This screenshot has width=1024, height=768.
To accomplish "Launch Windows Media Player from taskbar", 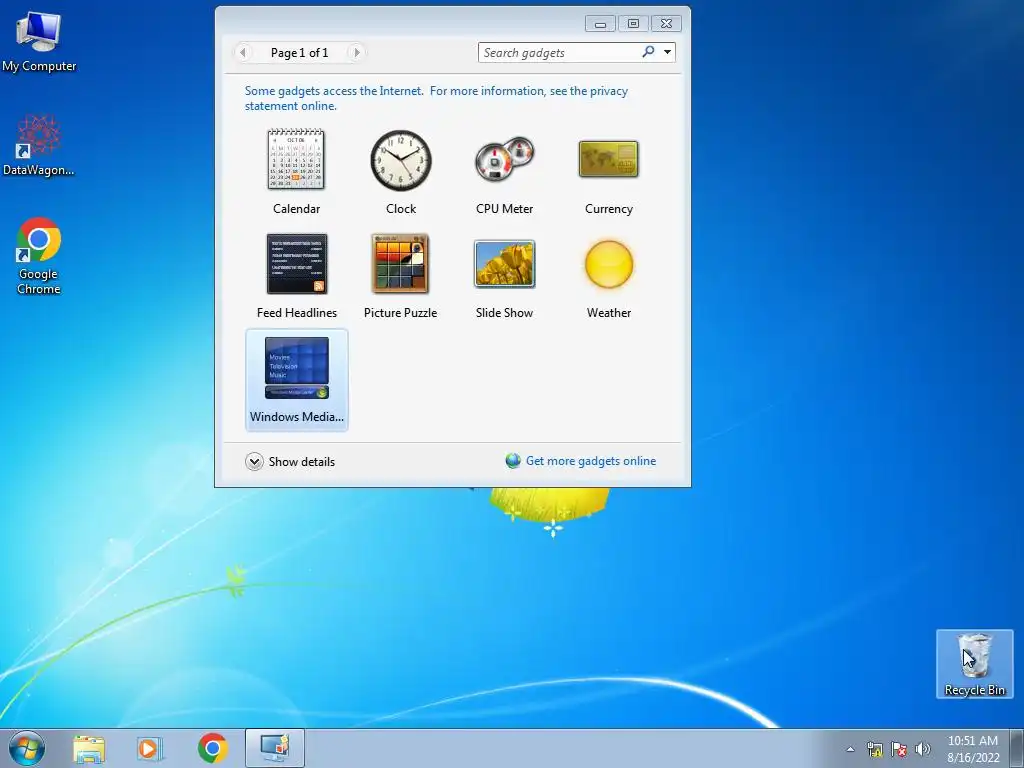I will coord(150,748).
